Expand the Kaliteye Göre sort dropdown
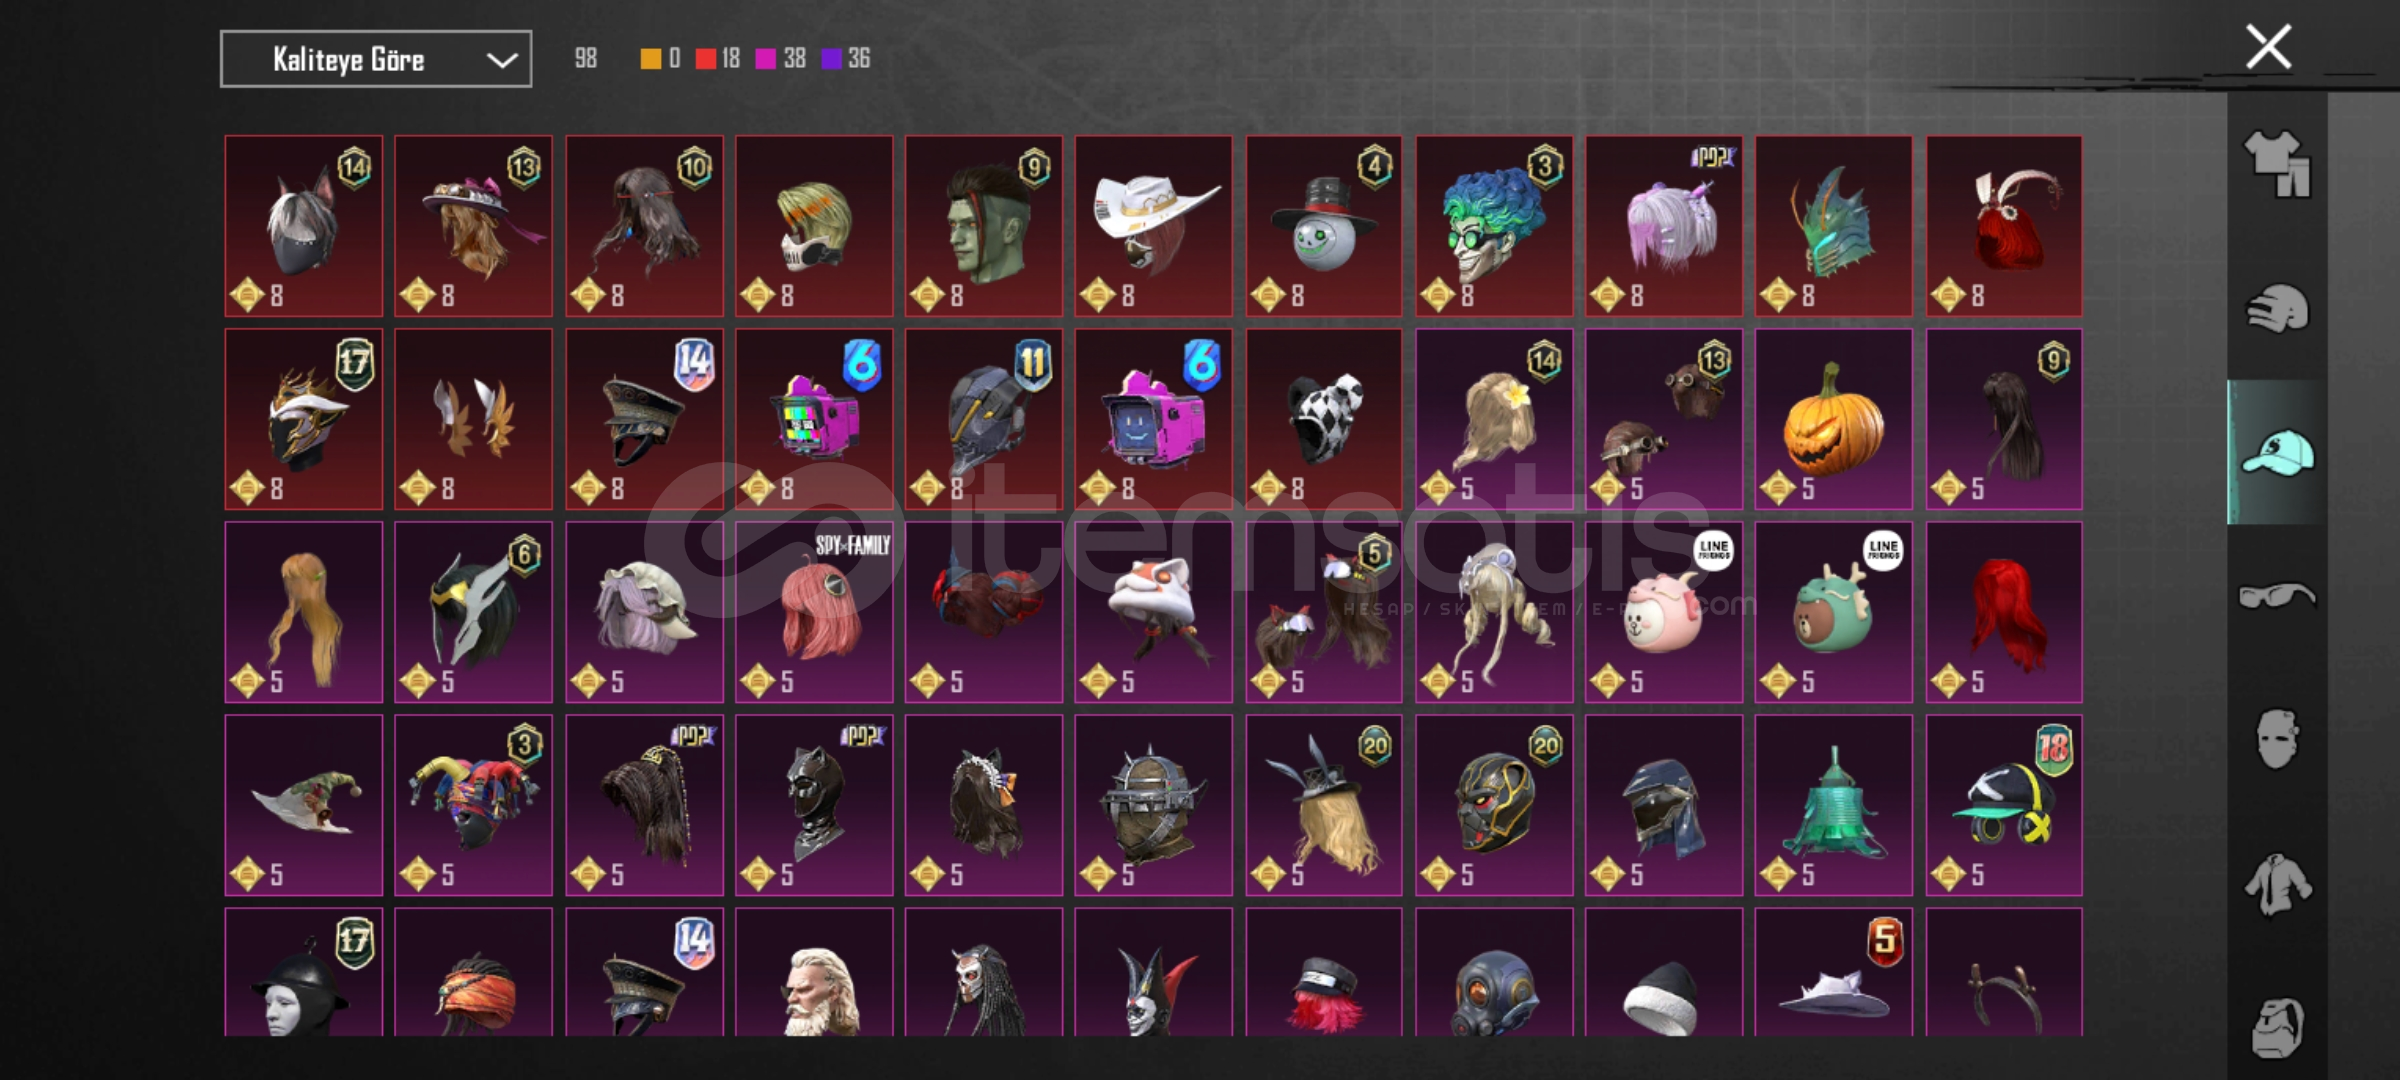The width and height of the screenshot is (2400, 1080). pos(376,59)
